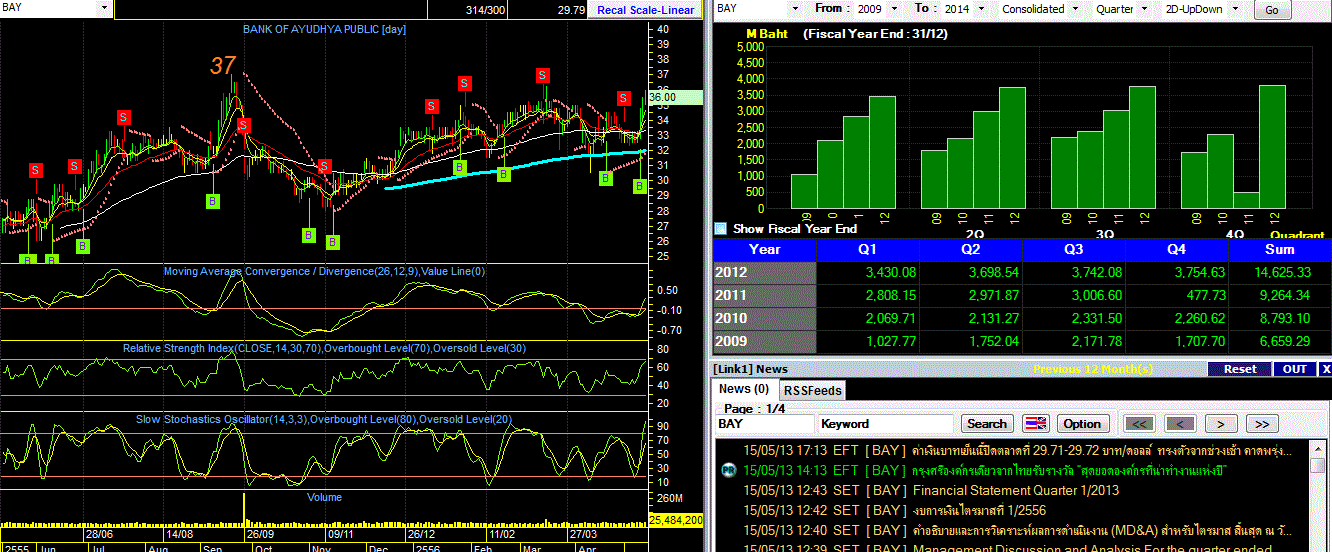The image size is (1332, 552).
Task: Click the news symbol field containing BAY
Action: pos(764,424)
